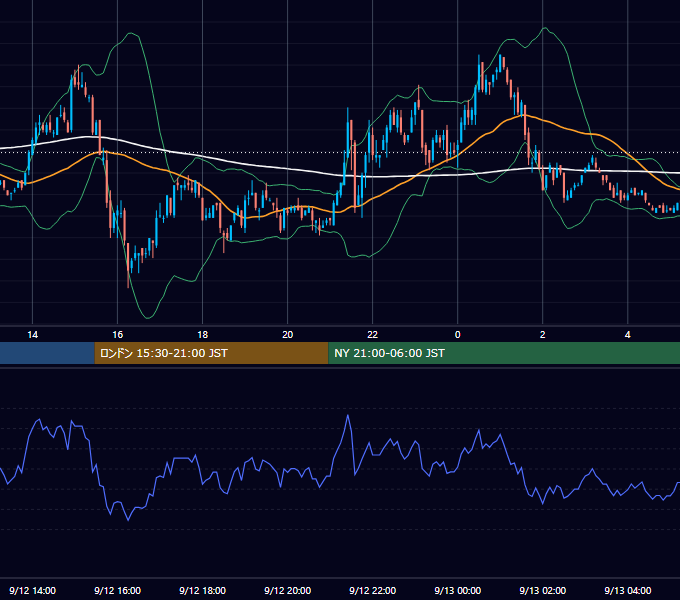Click the 2 hour label on price chart axis
680x600 pixels.
coord(543,335)
